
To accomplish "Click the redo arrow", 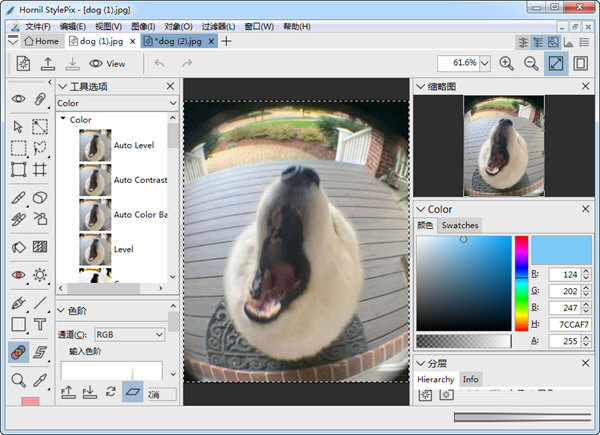I will 187,63.
